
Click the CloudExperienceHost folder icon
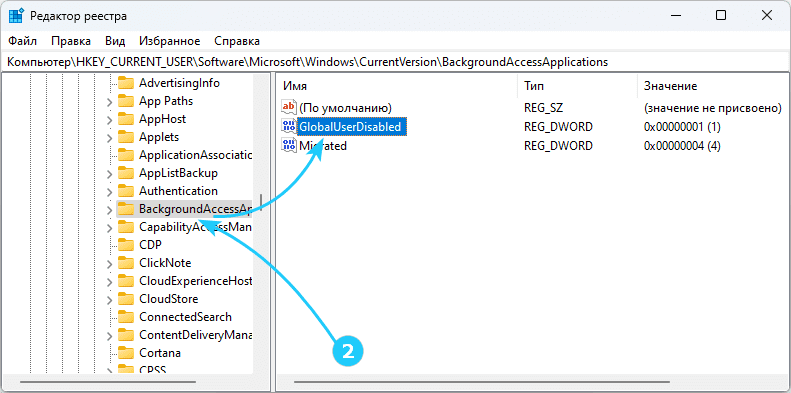click(126, 281)
